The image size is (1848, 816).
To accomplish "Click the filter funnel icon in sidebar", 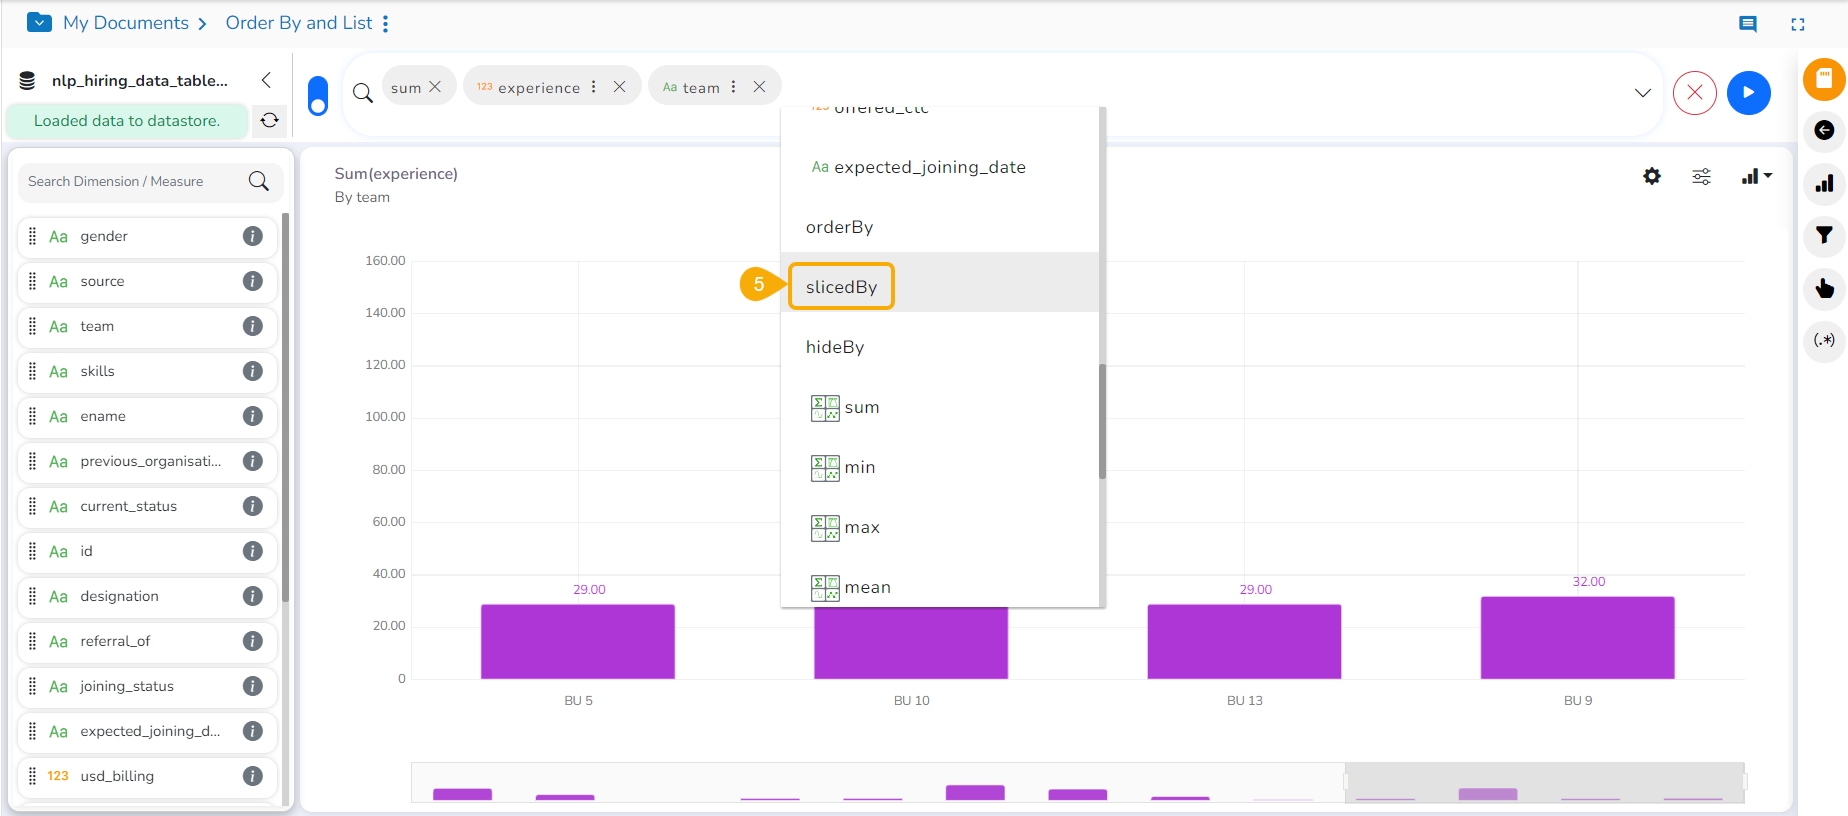I will (1824, 235).
